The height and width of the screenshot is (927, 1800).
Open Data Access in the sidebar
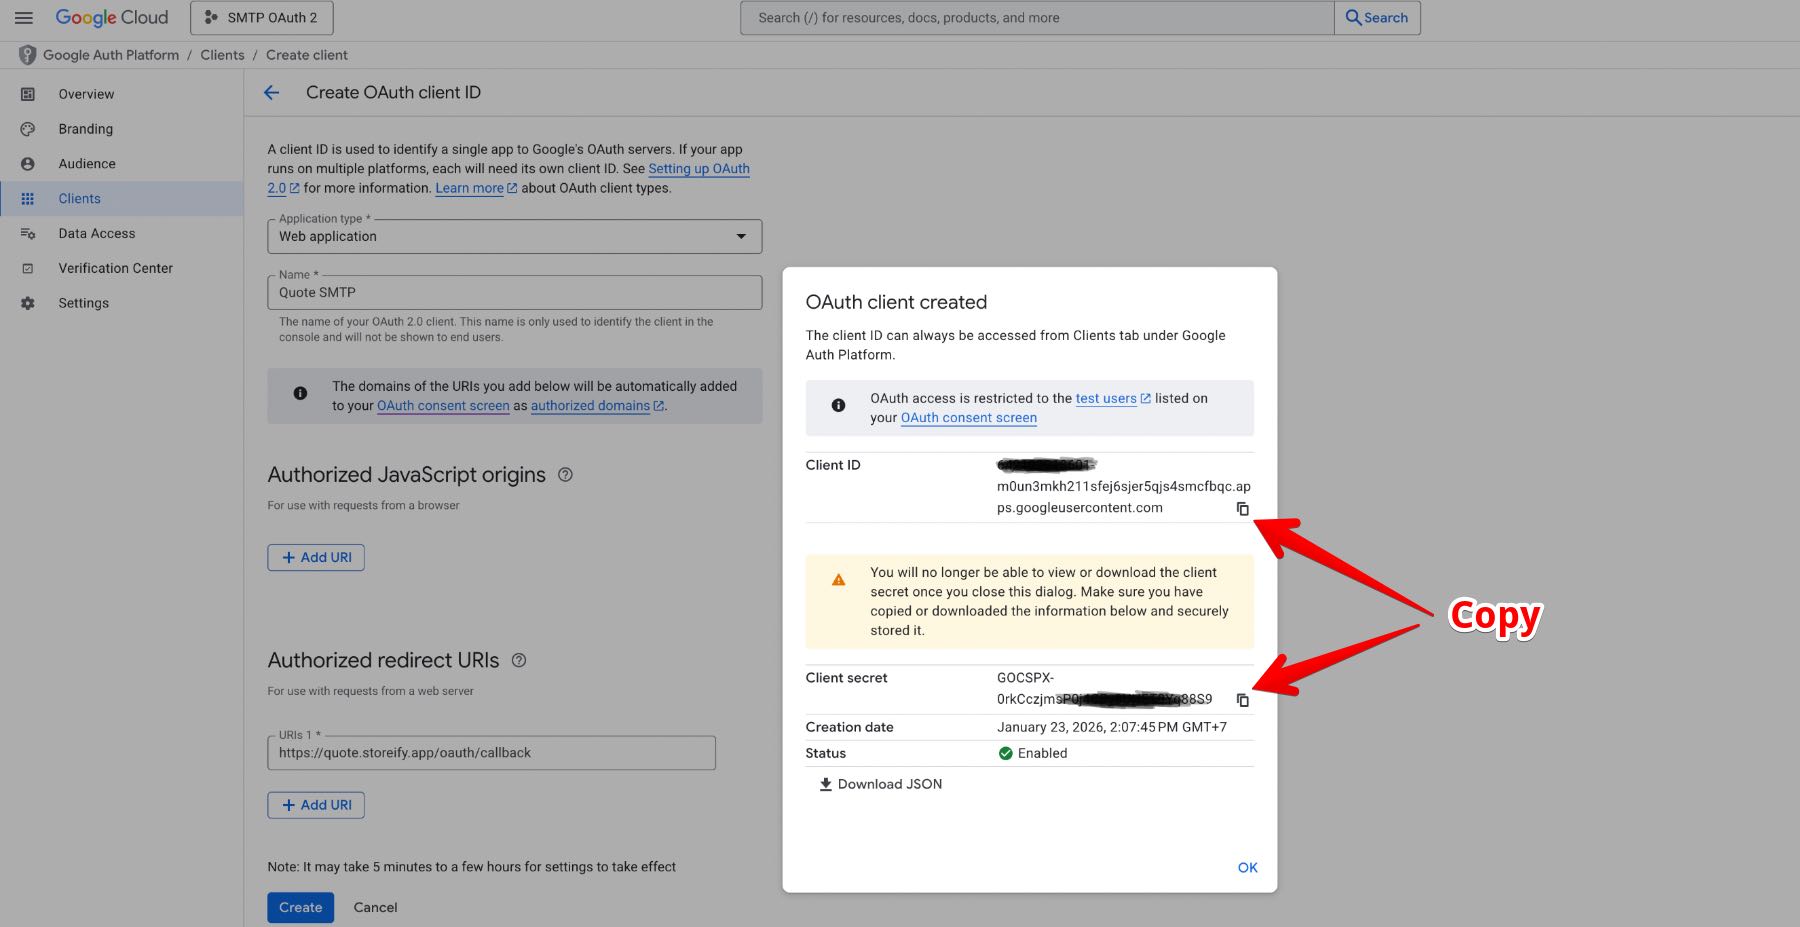pyautogui.click(x=96, y=233)
